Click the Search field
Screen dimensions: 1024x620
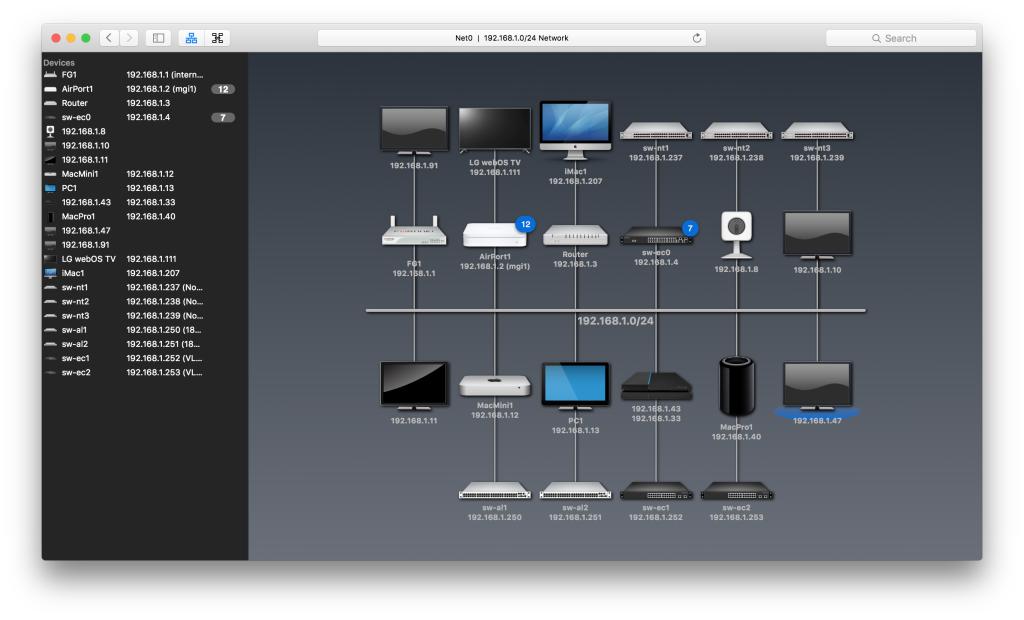click(900, 38)
